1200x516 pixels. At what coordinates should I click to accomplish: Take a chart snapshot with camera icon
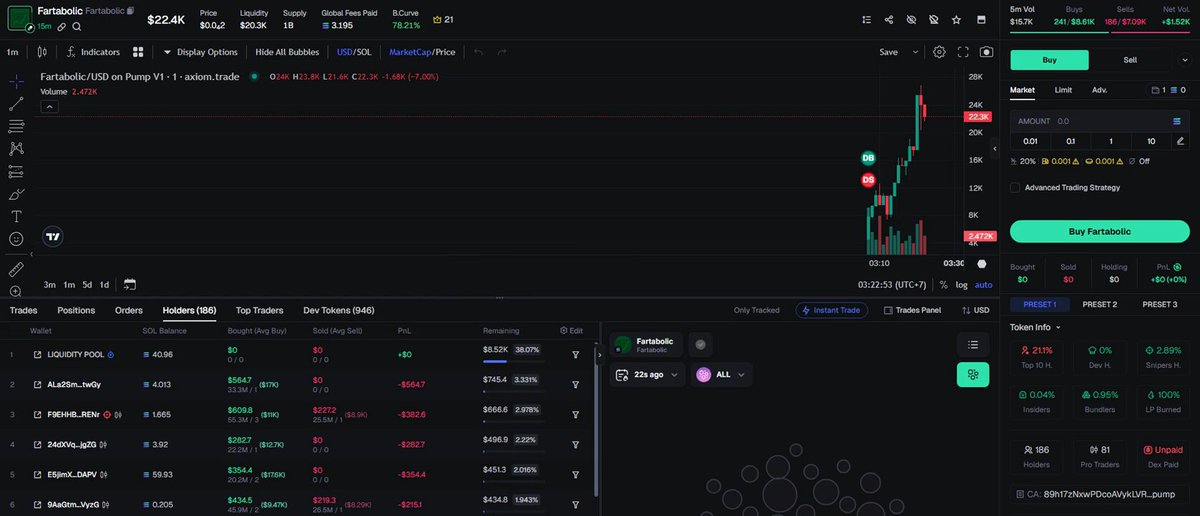point(987,52)
